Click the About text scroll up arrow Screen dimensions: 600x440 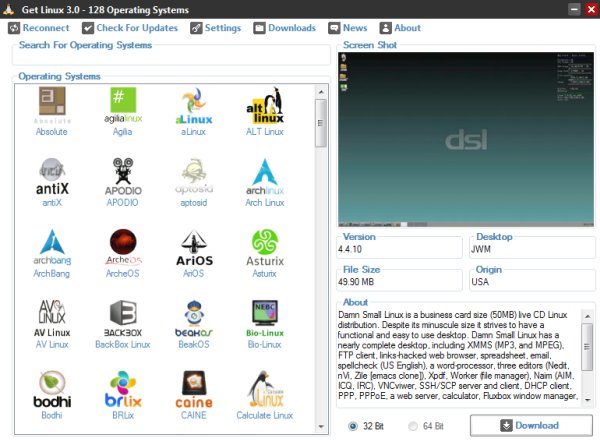click(x=587, y=316)
